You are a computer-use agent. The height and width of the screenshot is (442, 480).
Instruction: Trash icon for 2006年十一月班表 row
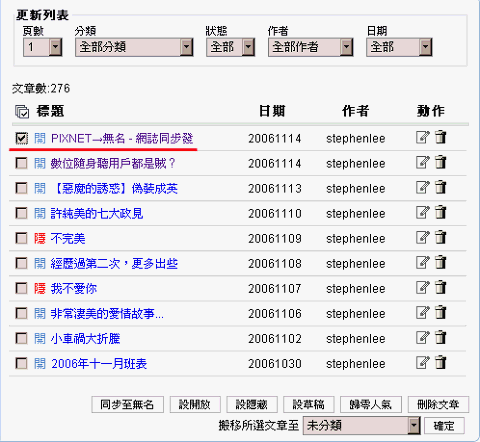pos(441,362)
